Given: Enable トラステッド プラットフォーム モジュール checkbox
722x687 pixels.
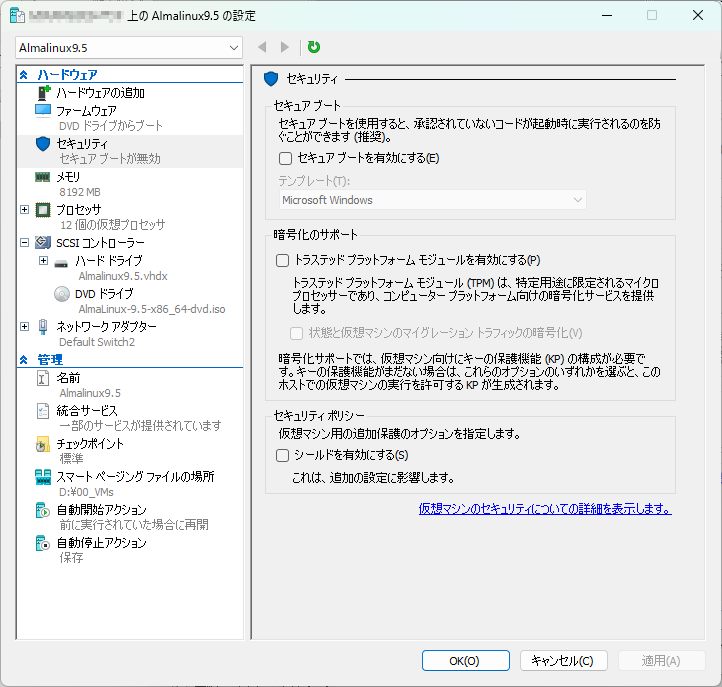Looking at the screenshot, I should coord(282,260).
